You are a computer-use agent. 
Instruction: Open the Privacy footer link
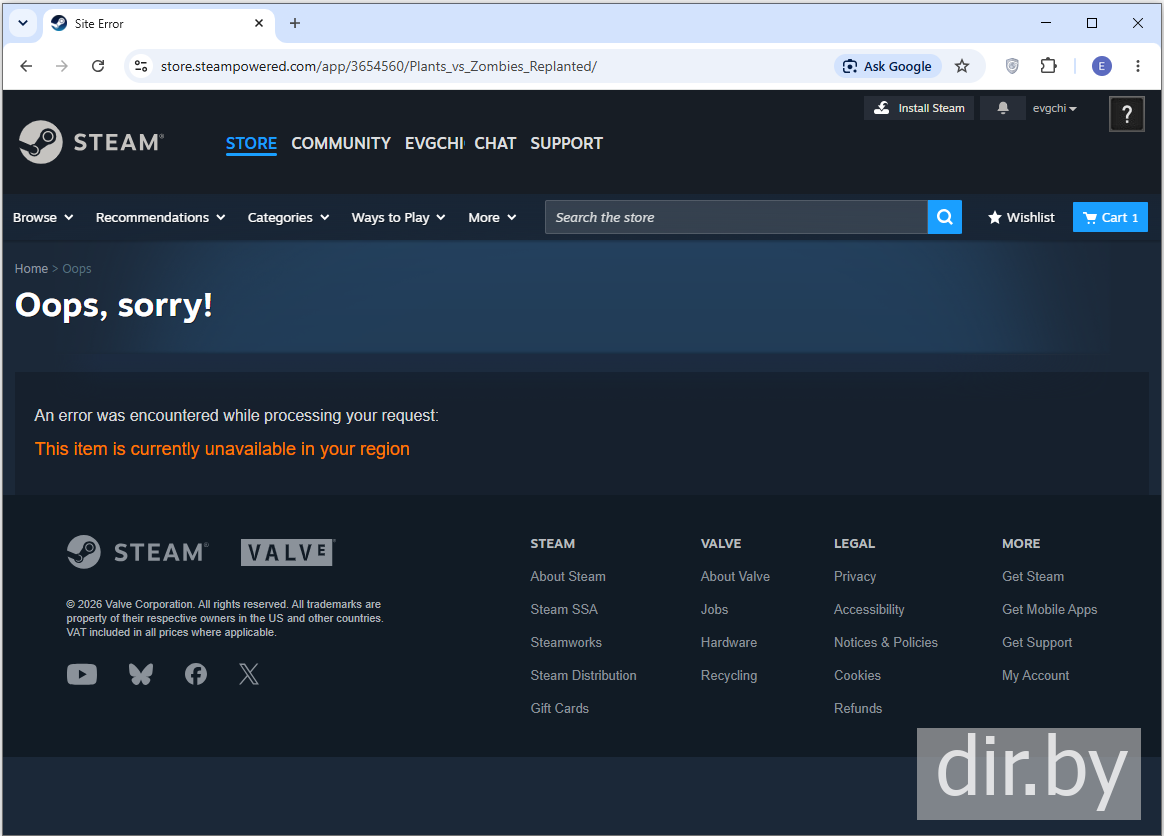coord(855,576)
